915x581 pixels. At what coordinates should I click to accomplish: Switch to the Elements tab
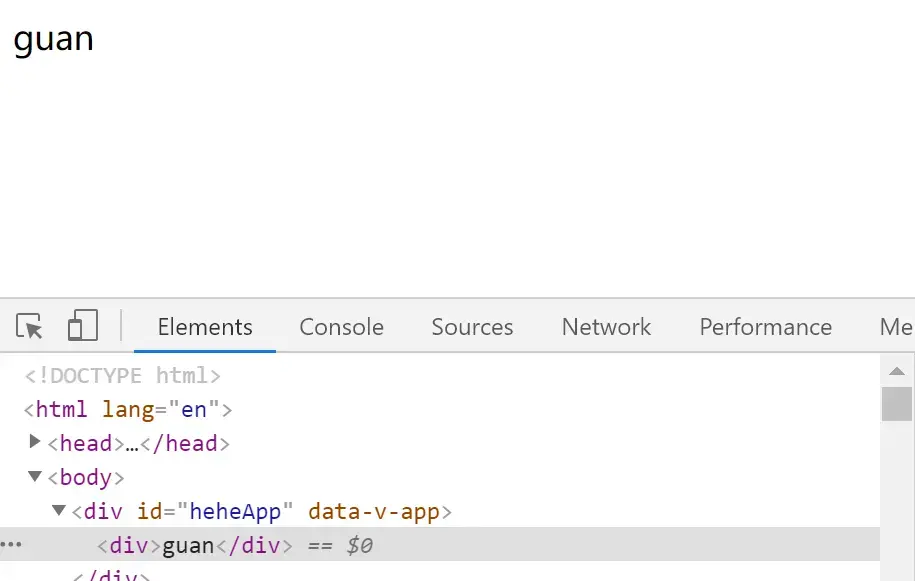click(x=205, y=327)
